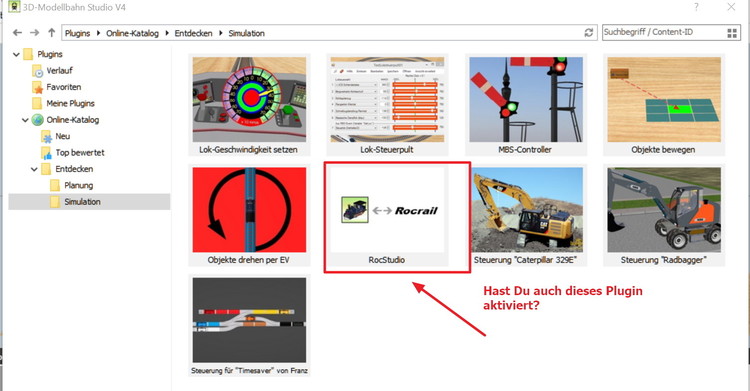Click the back navigation arrow

(18, 33)
